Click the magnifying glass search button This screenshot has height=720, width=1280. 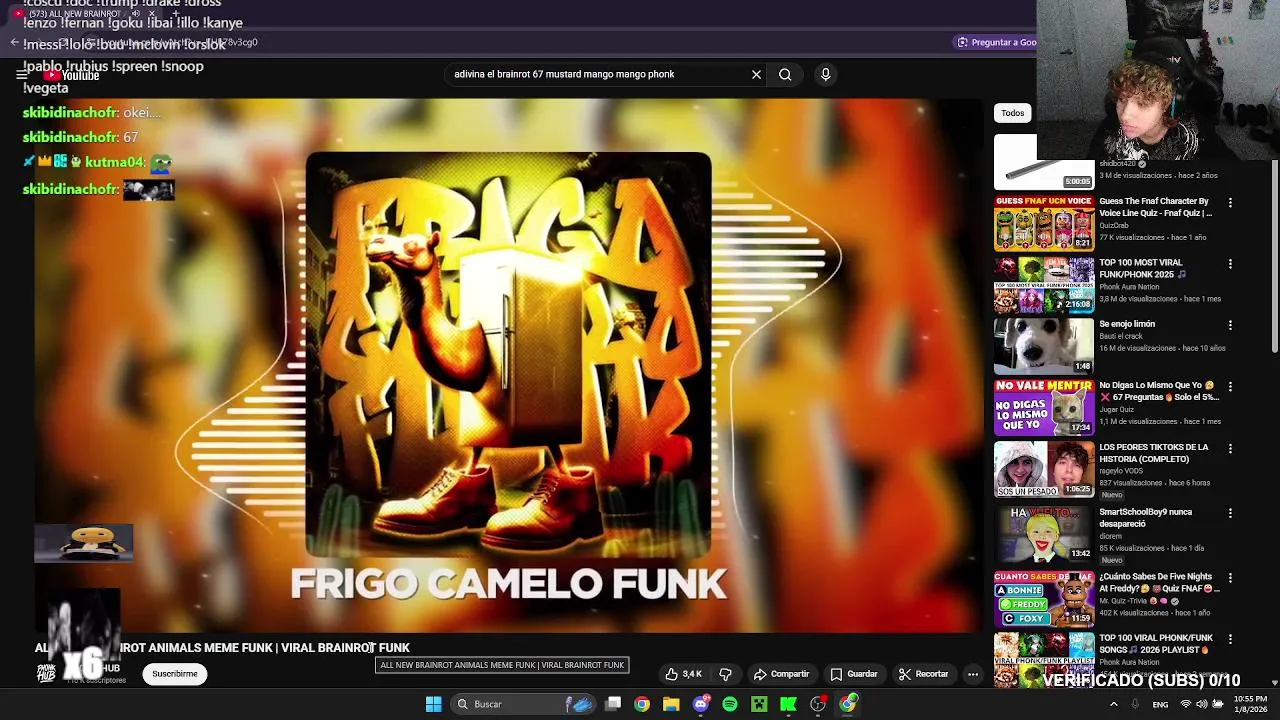(785, 74)
